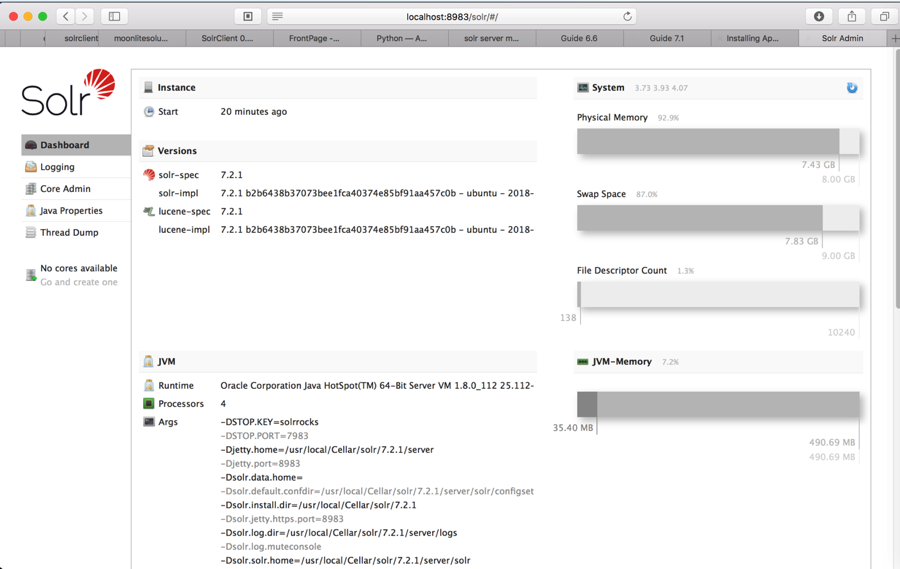Click the Core Admin icon
900x569 pixels.
31,189
